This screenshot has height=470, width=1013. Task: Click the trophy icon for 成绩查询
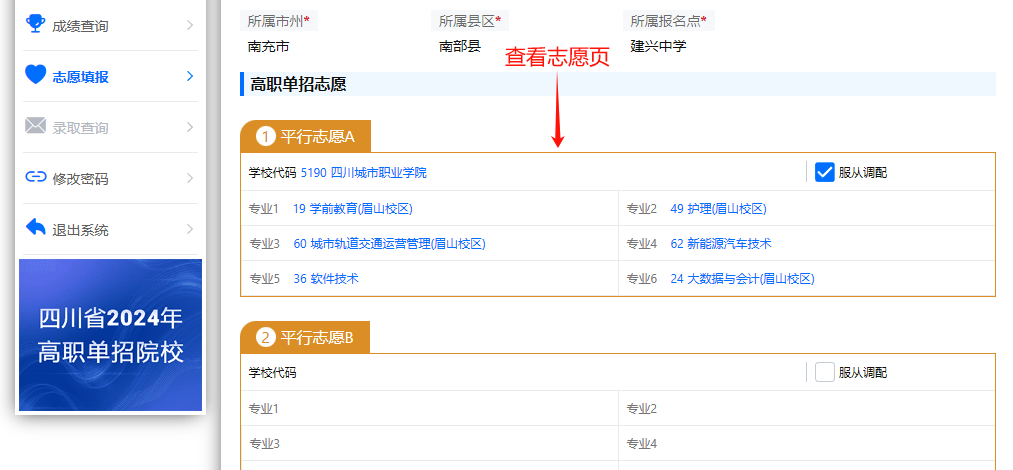[x=35, y=24]
